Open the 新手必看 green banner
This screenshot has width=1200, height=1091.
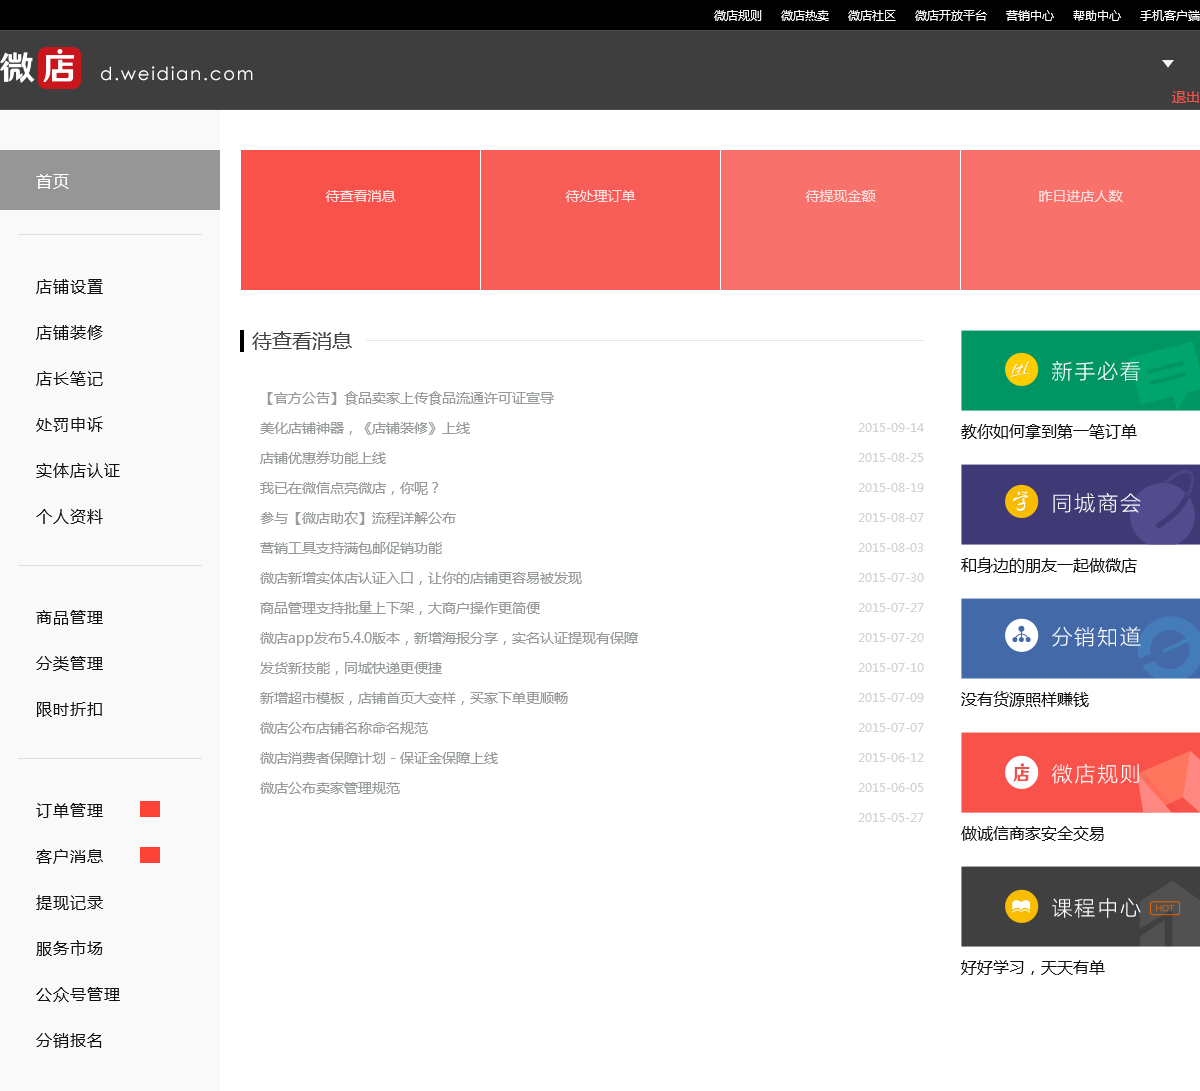1080,370
